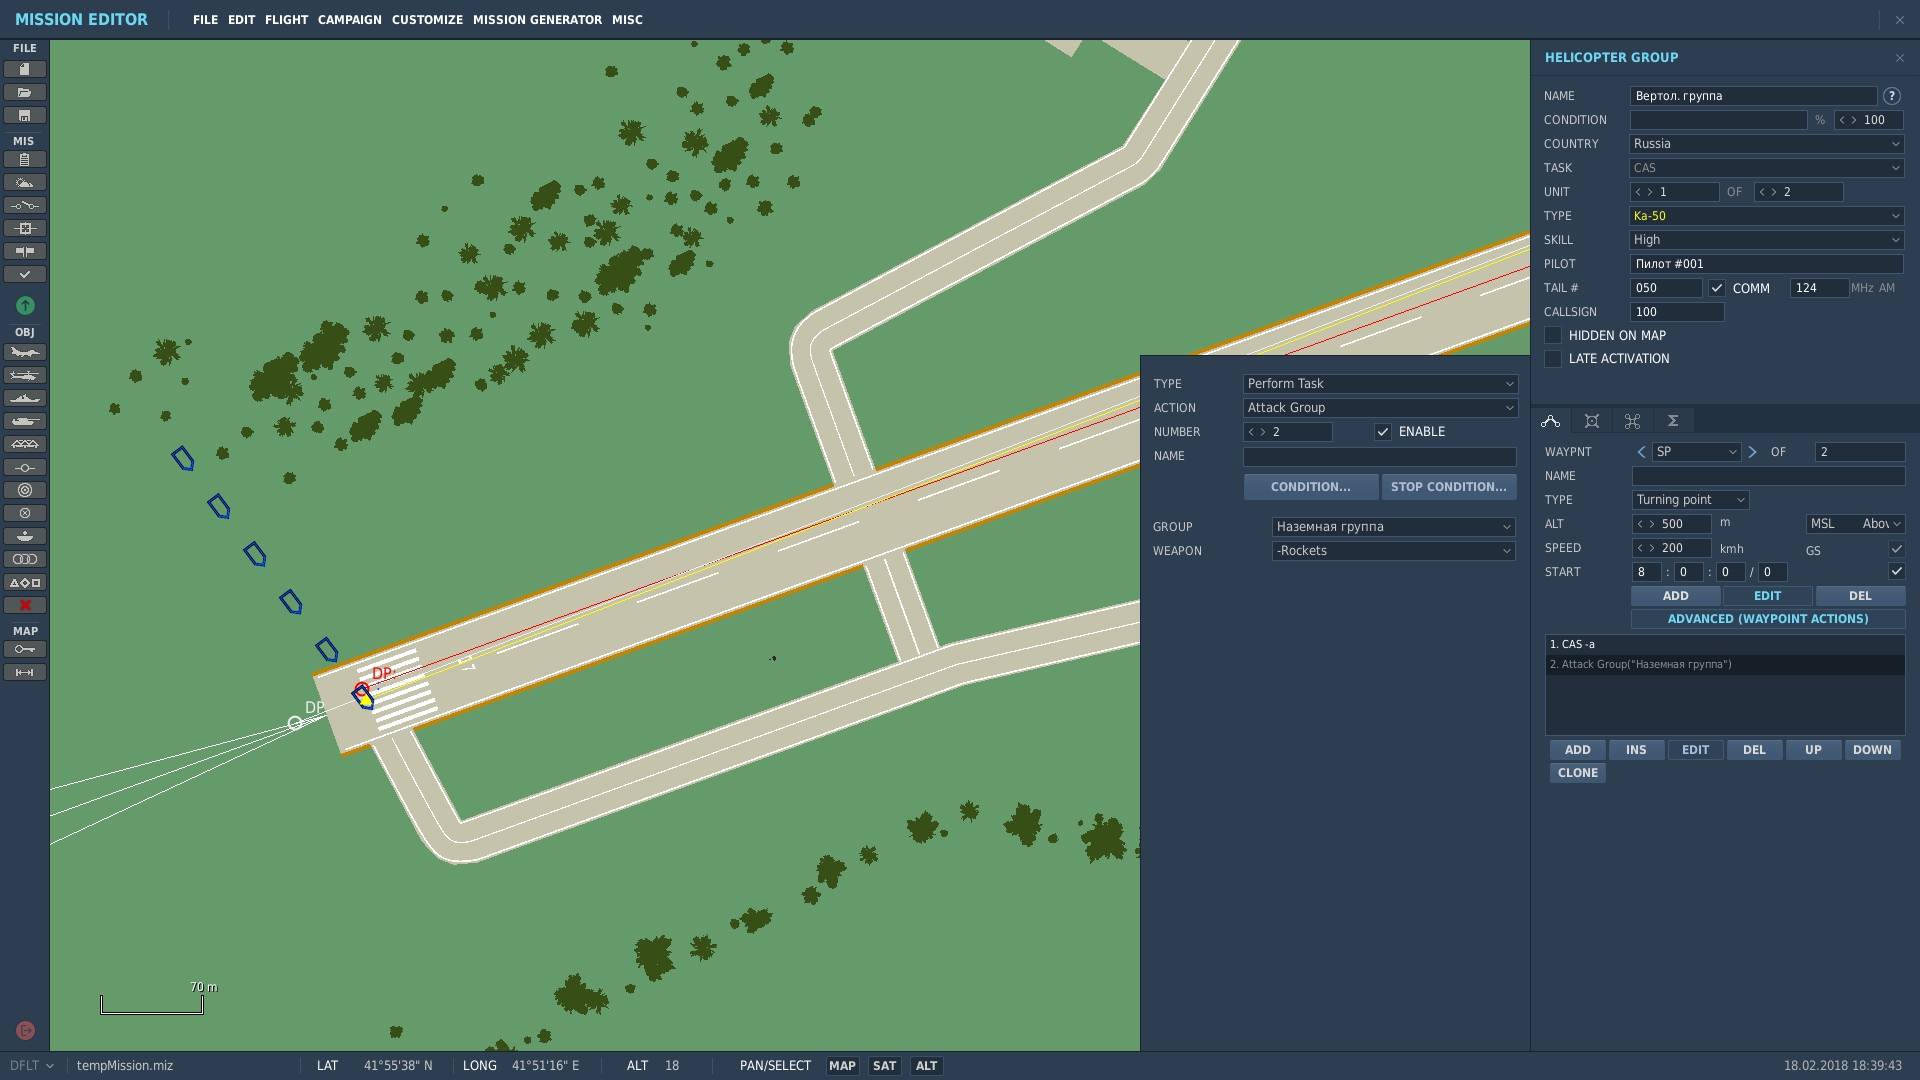Click the save mission floppy icon

tap(25, 116)
